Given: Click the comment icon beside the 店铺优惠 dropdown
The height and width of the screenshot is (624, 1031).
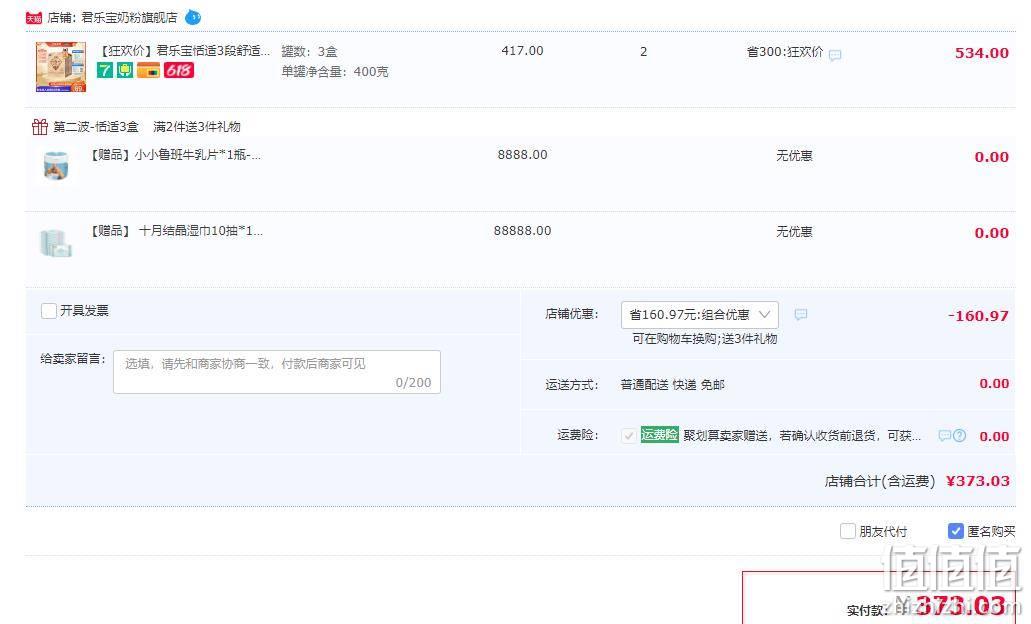Looking at the screenshot, I should pos(800,314).
